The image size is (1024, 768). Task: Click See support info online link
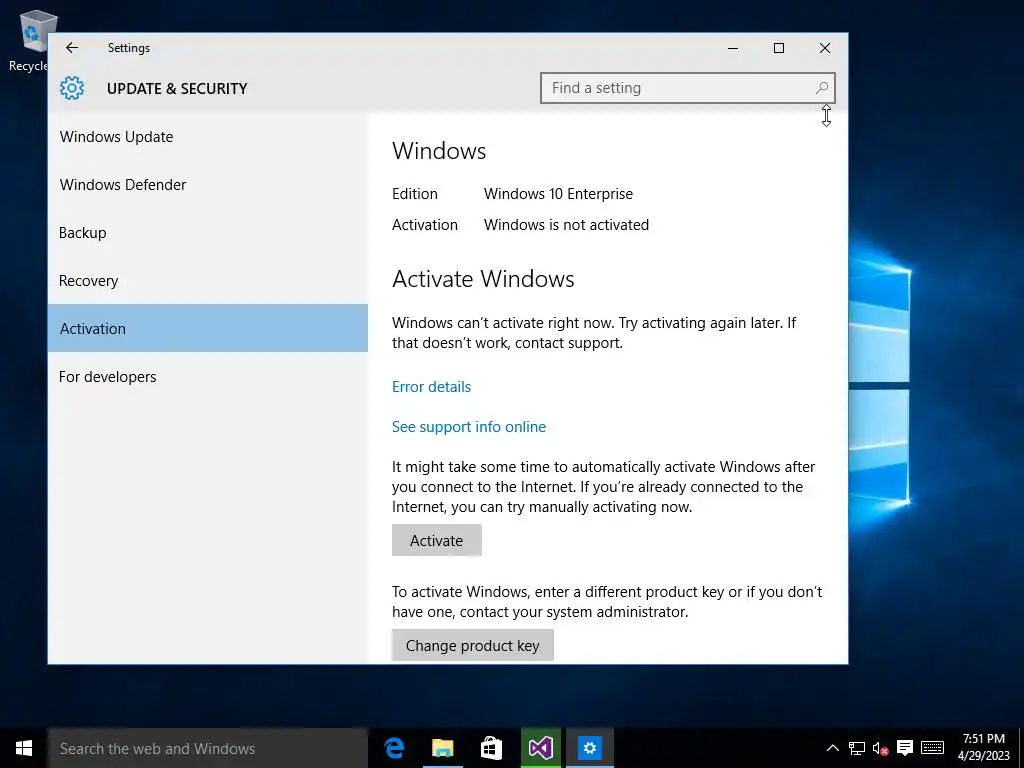469,426
